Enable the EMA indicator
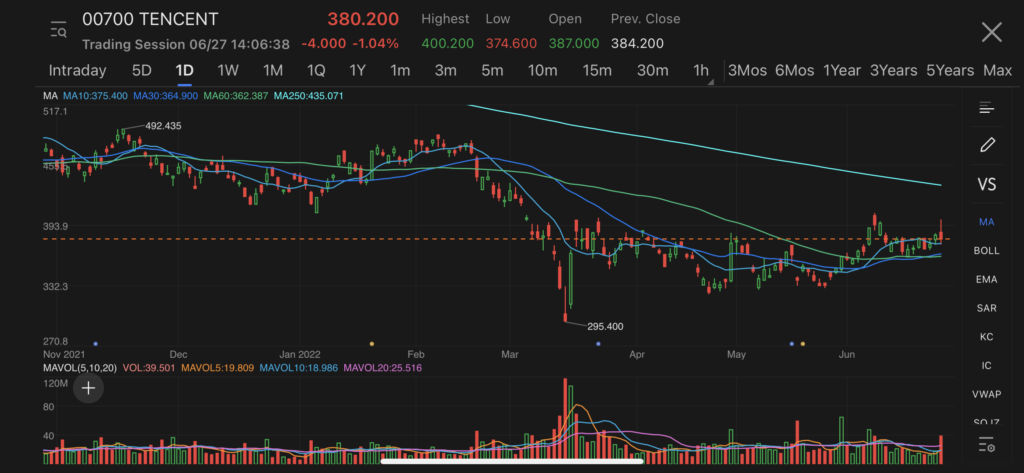The width and height of the screenshot is (1024, 473). (x=987, y=279)
